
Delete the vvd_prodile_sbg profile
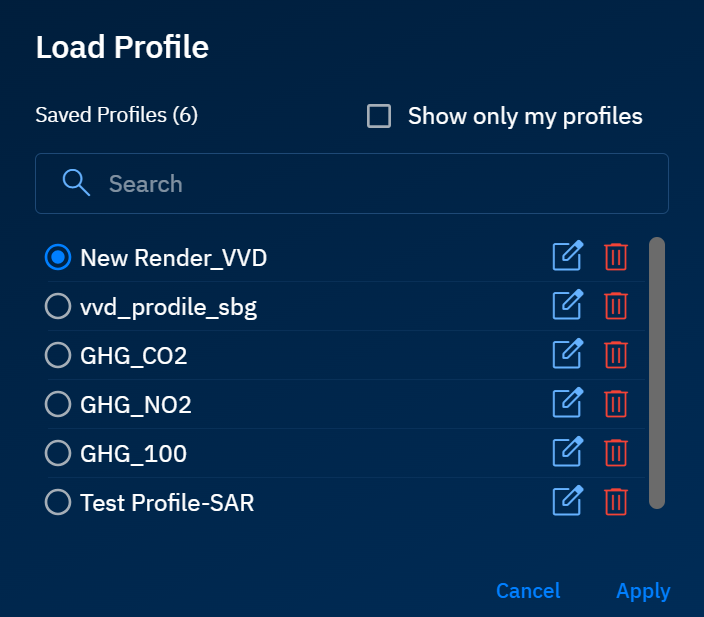point(616,305)
